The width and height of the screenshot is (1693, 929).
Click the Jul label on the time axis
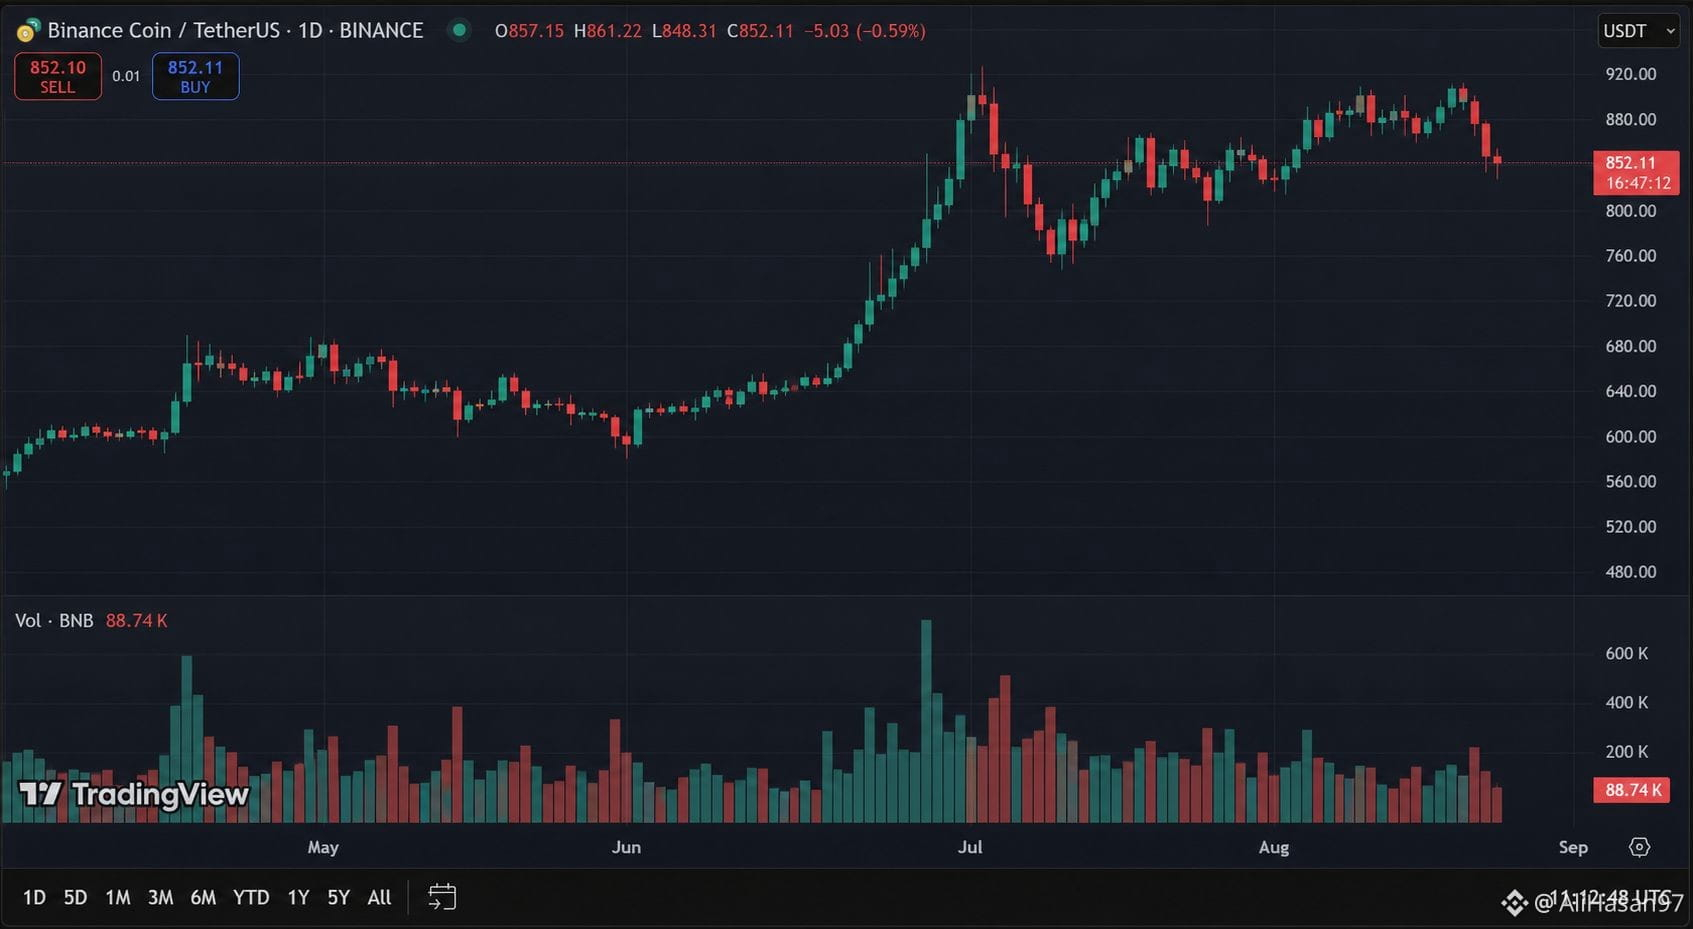coord(970,847)
